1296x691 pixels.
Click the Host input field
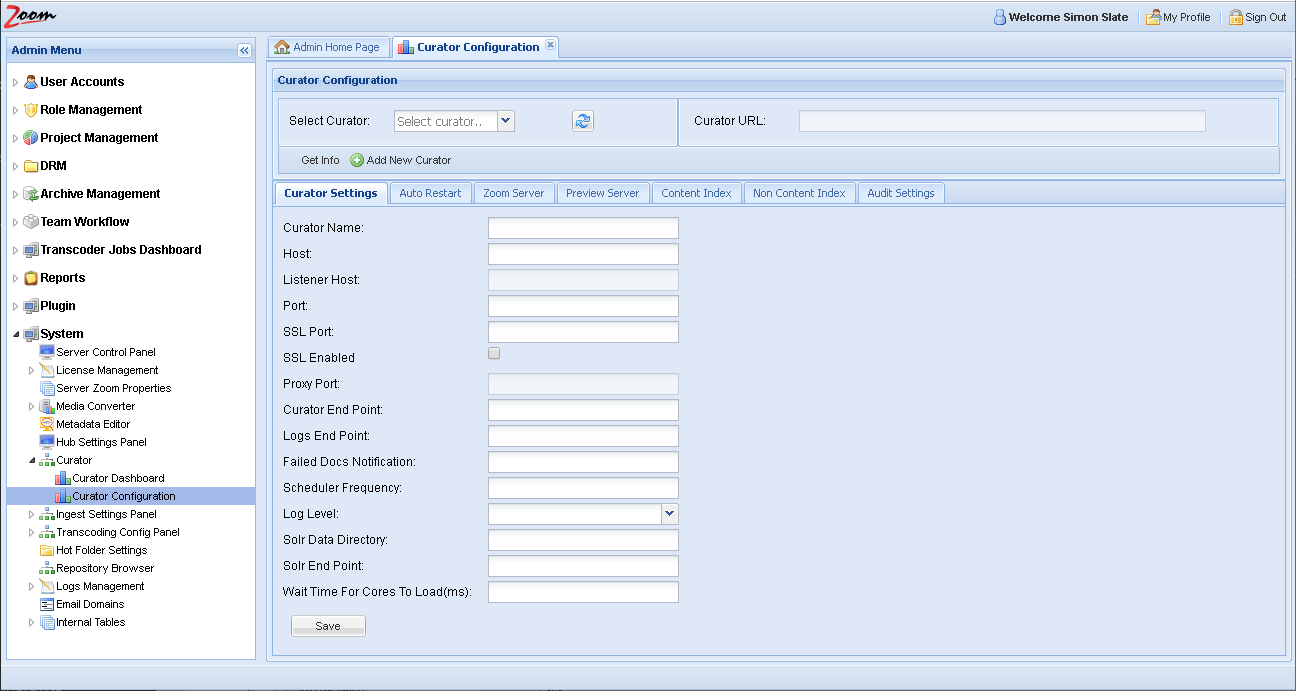pos(583,254)
